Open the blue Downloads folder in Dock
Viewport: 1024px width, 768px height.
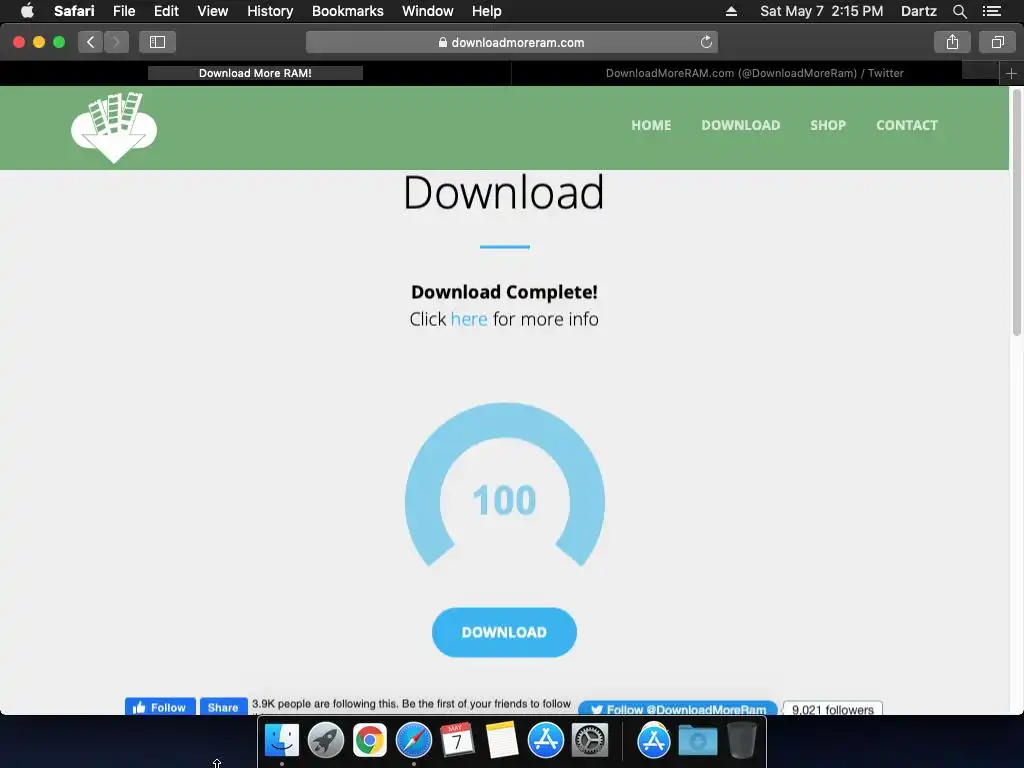click(697, 740)
